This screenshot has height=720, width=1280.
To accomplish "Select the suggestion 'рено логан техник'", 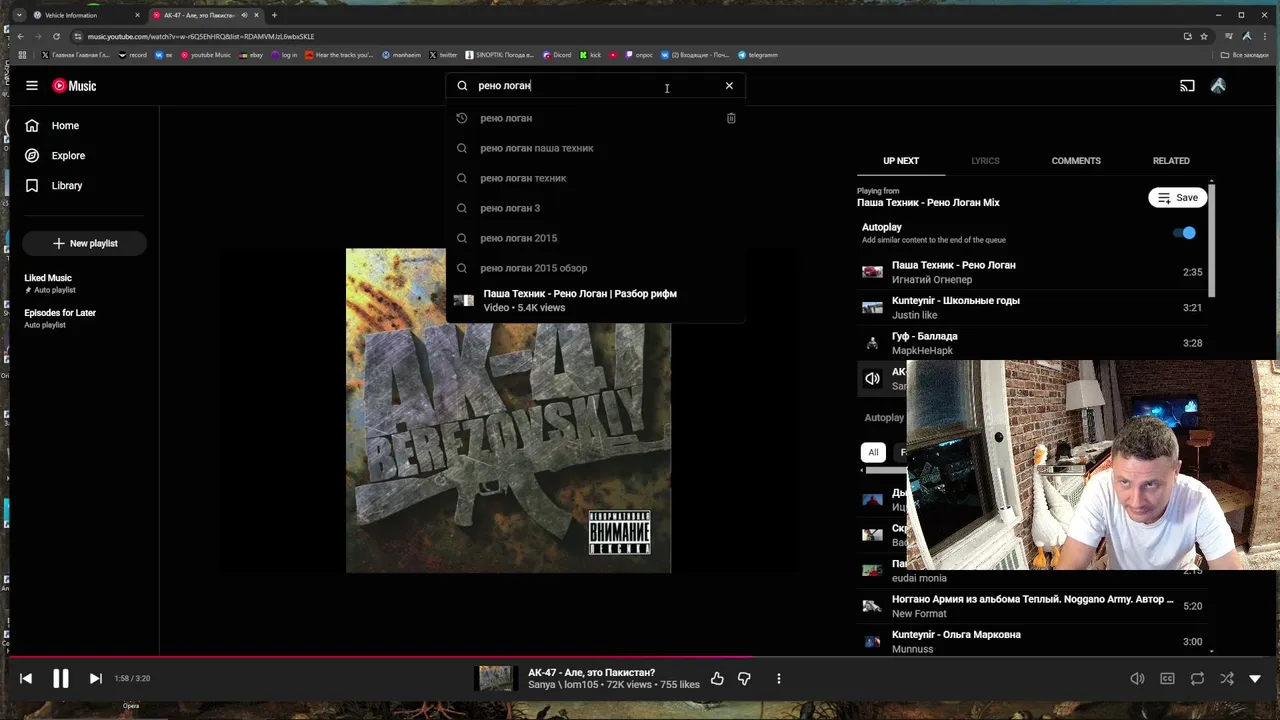I will (x=596, y=178).
